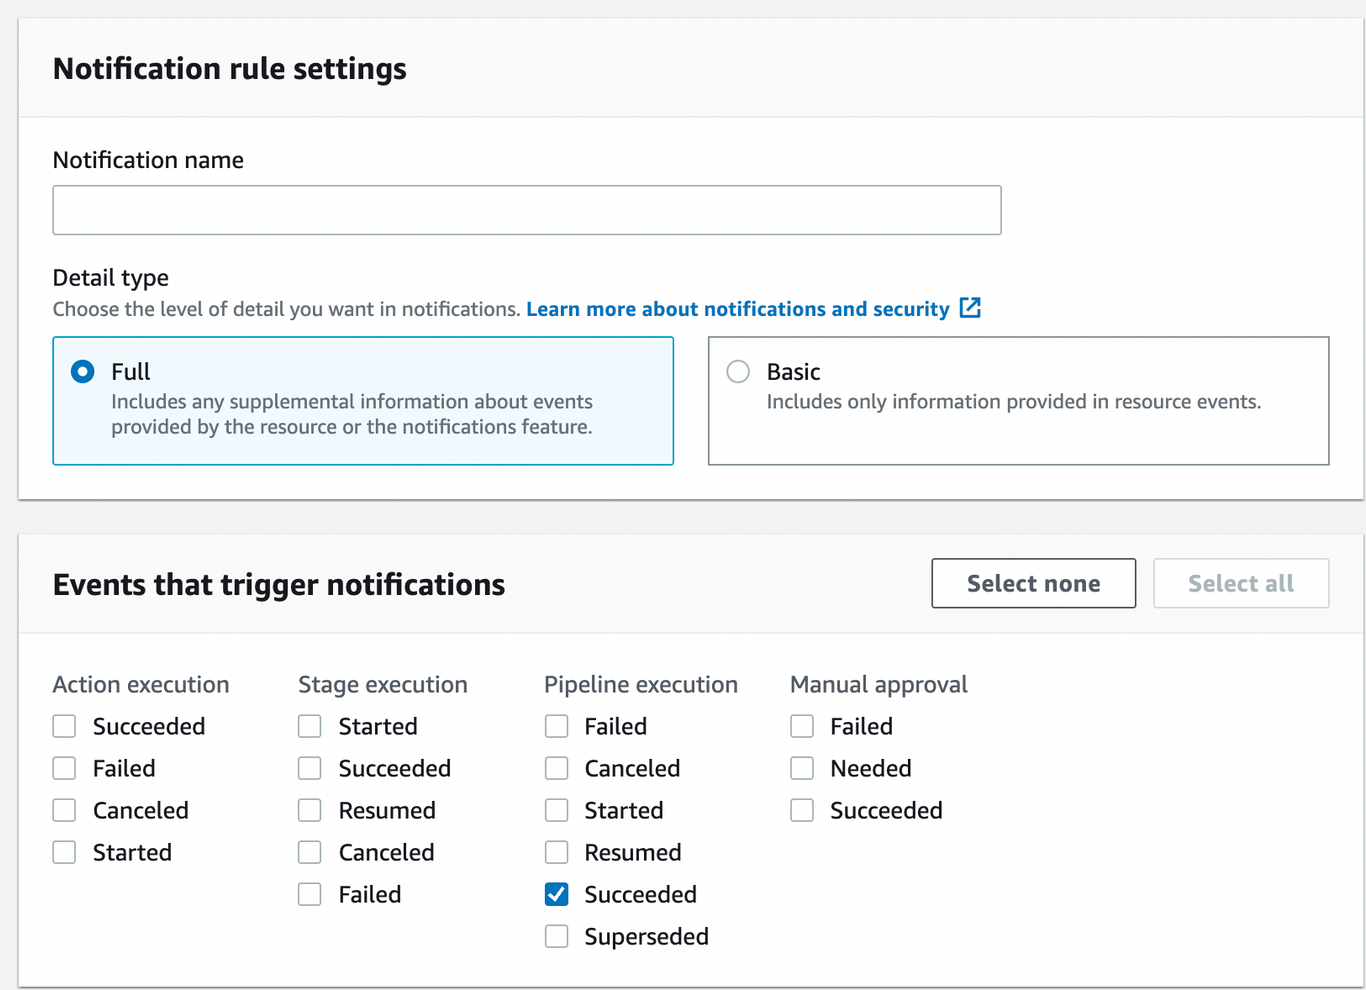Click the Notification name input field
This screenshot has width=1366, height=990.
527,210
